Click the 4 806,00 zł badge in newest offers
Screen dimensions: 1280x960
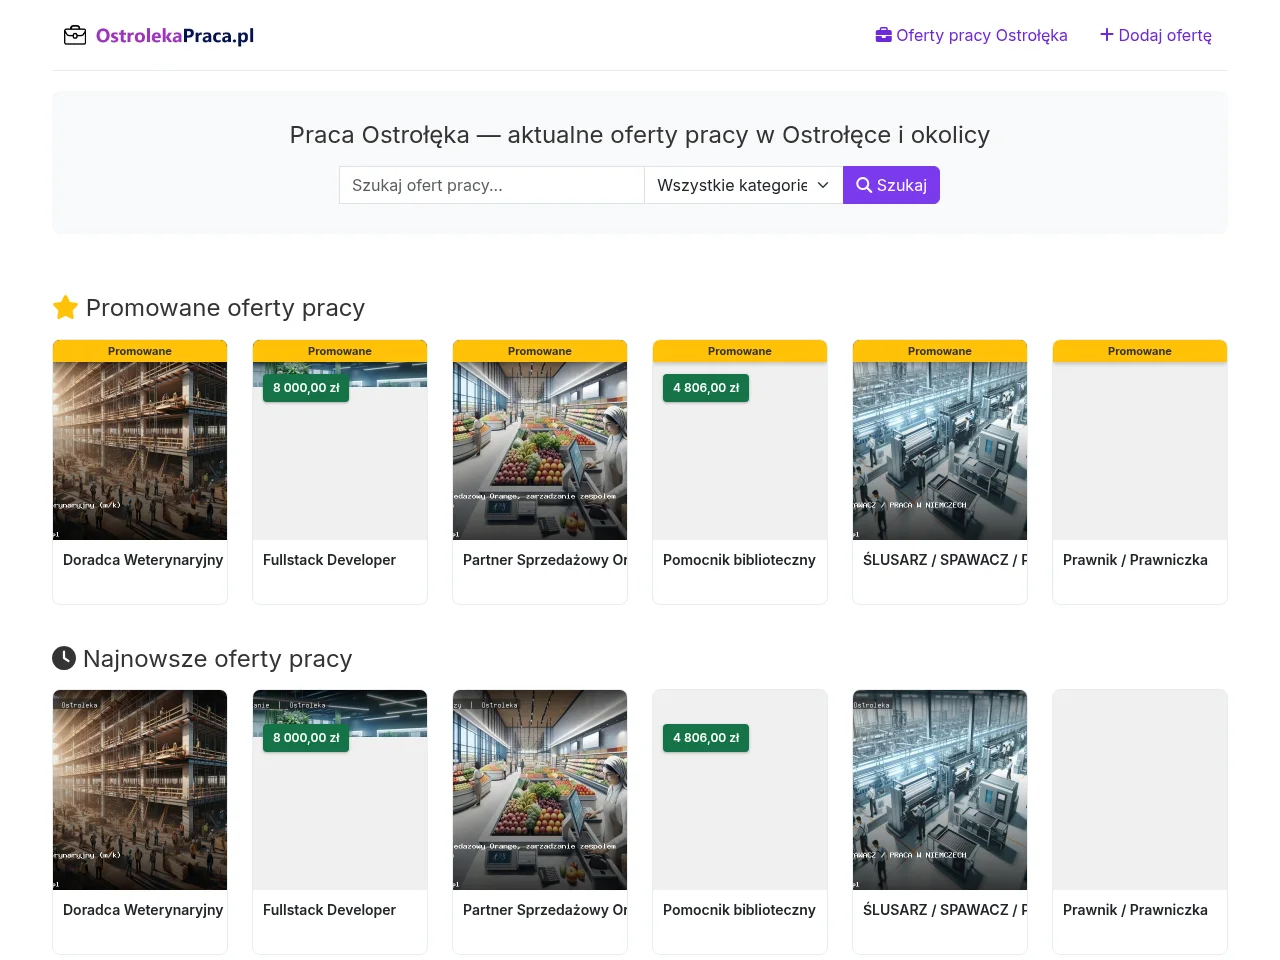click(x=706, y=738)
